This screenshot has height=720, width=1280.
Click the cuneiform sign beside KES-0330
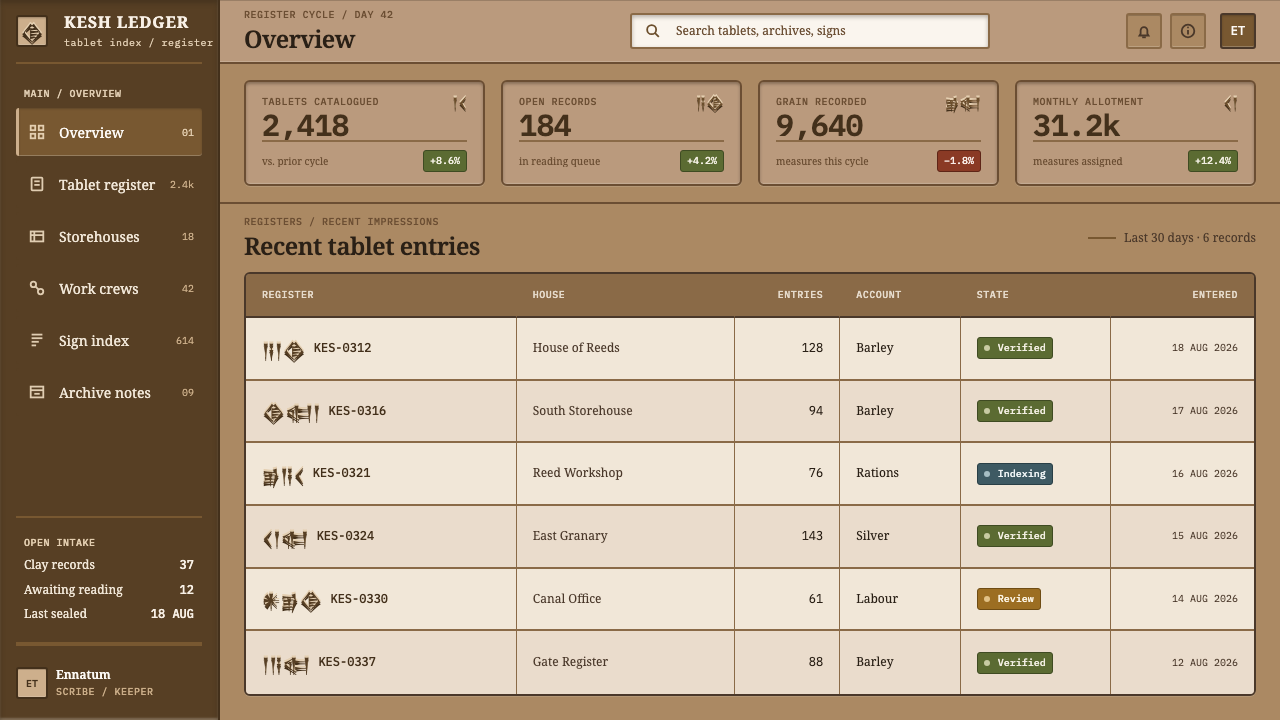tap(292, 602)
